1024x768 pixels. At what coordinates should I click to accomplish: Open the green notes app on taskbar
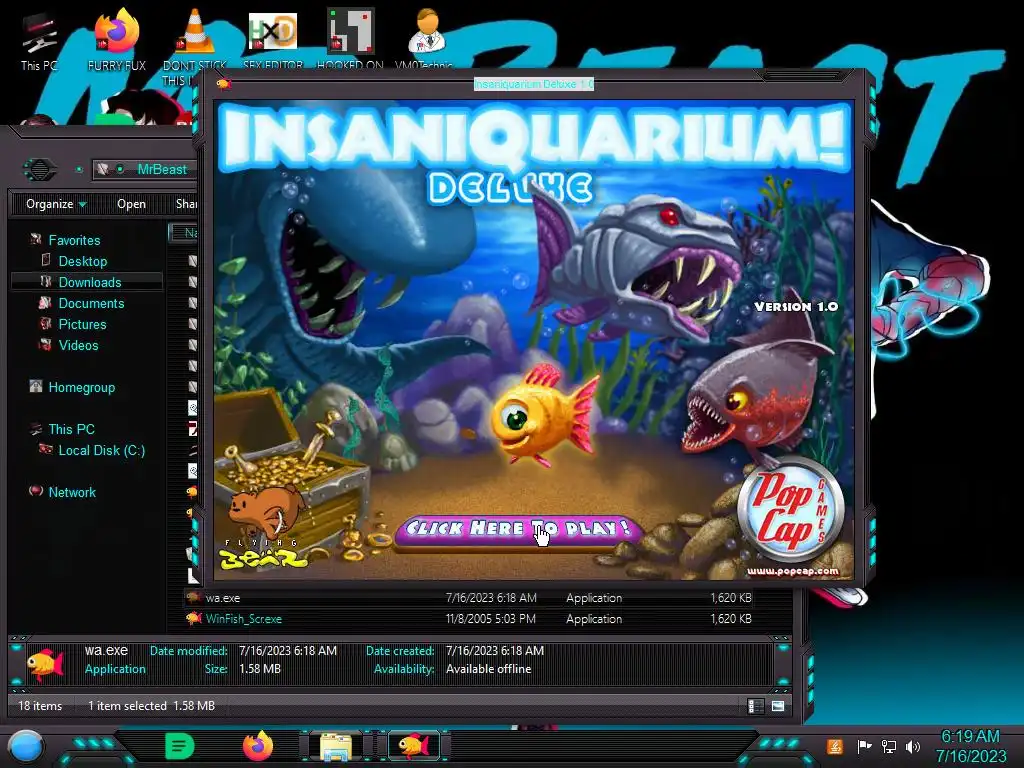[x=180, y=746]
